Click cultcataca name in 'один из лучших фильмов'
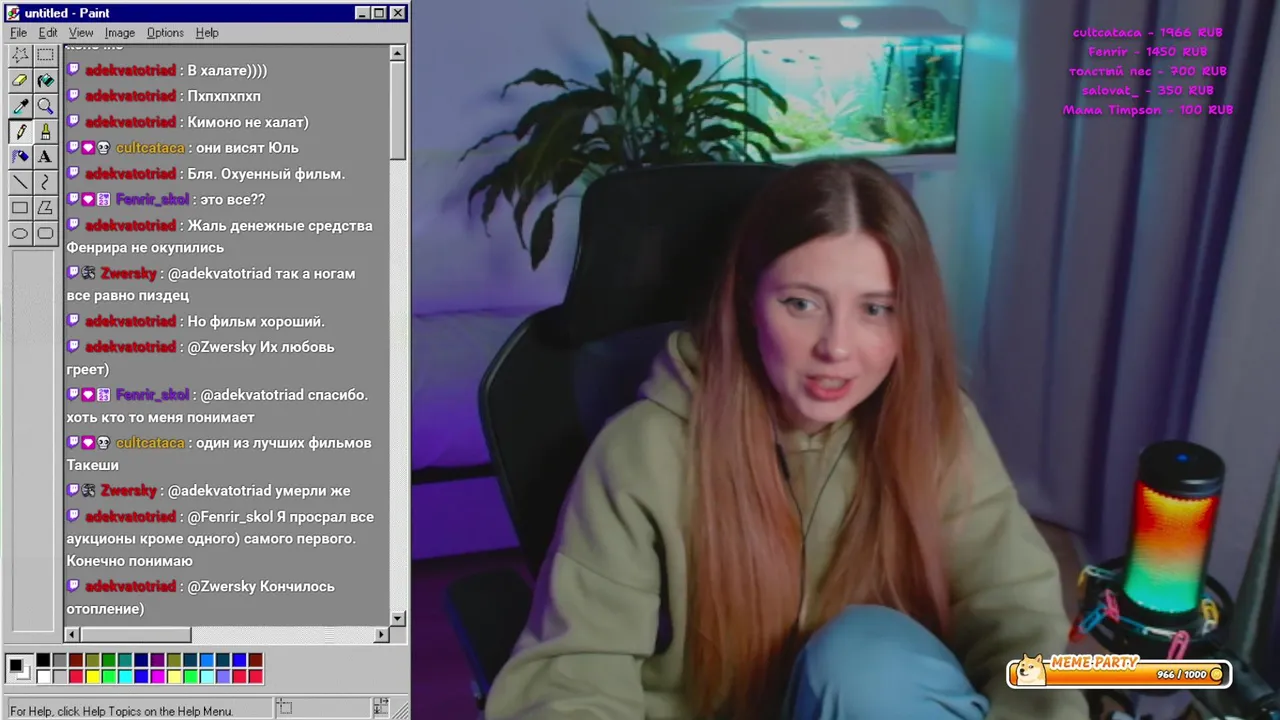The height and width of the screenshot is (720, 1280). [x=150, y=443]
